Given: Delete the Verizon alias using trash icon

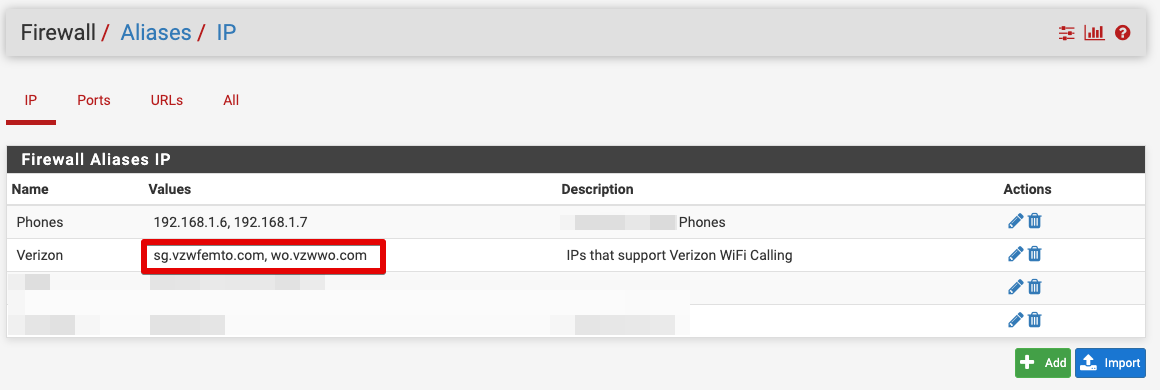Looking at the screenshot, I should click(x=1035, y=254).
